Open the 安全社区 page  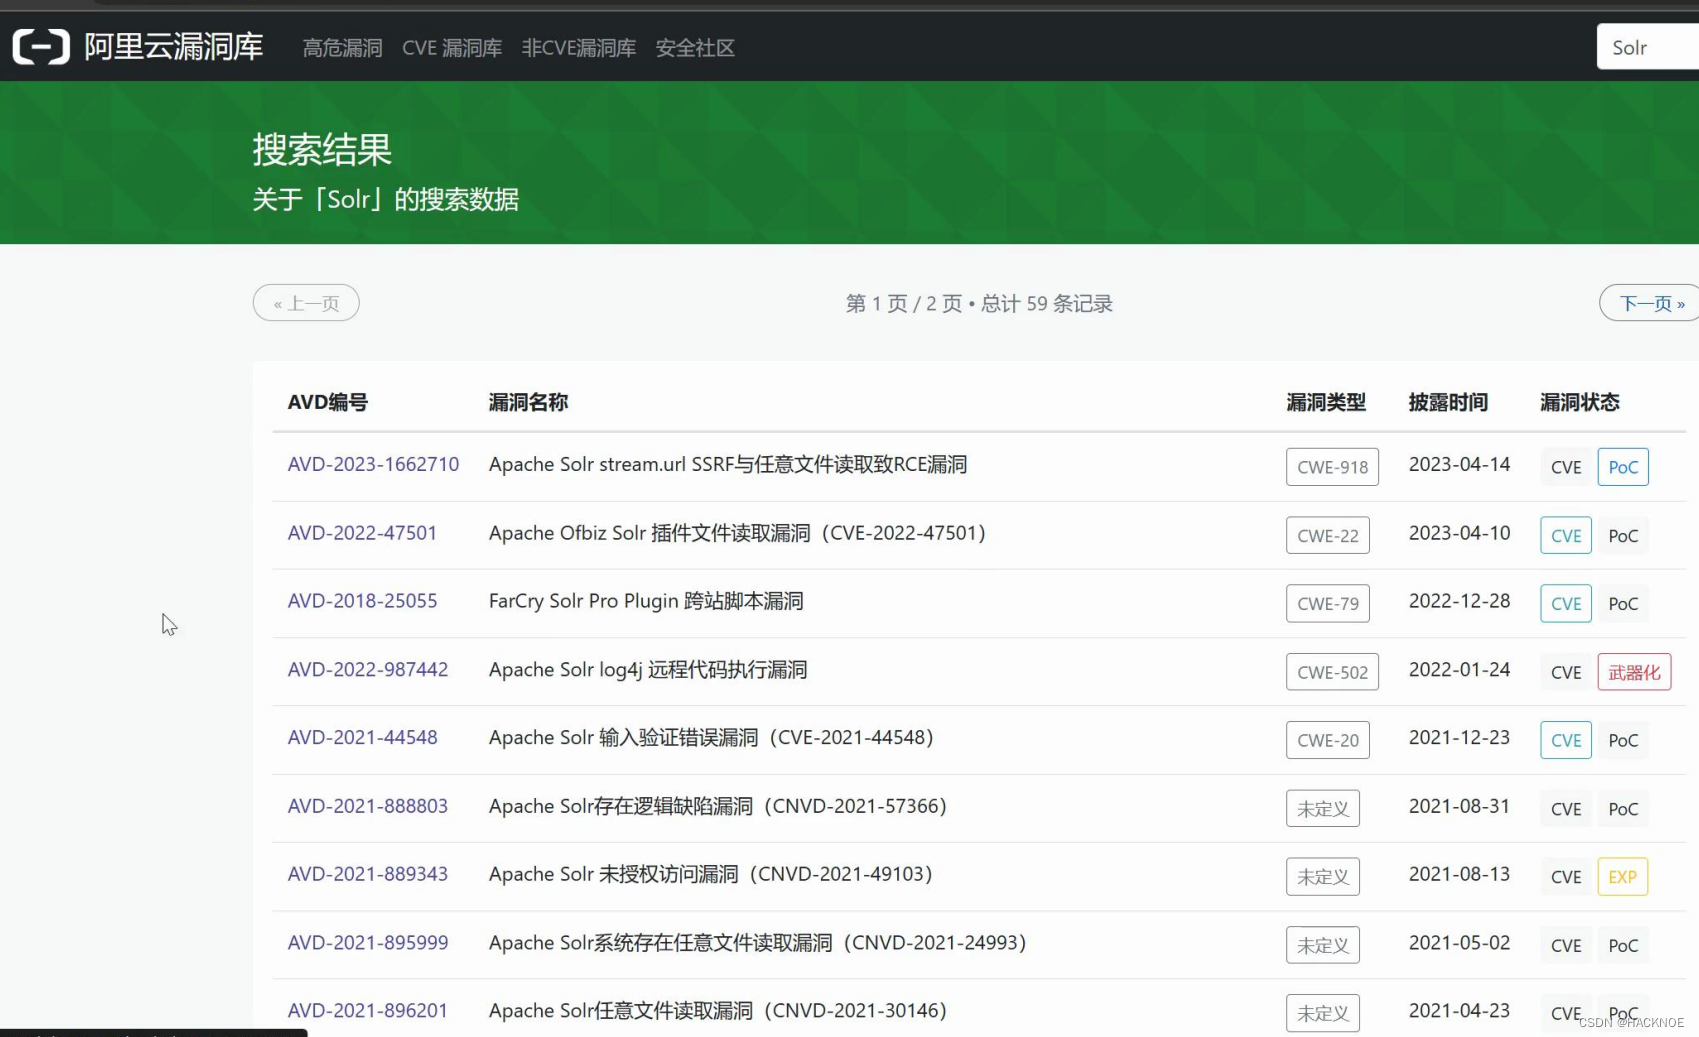[694, 47]
